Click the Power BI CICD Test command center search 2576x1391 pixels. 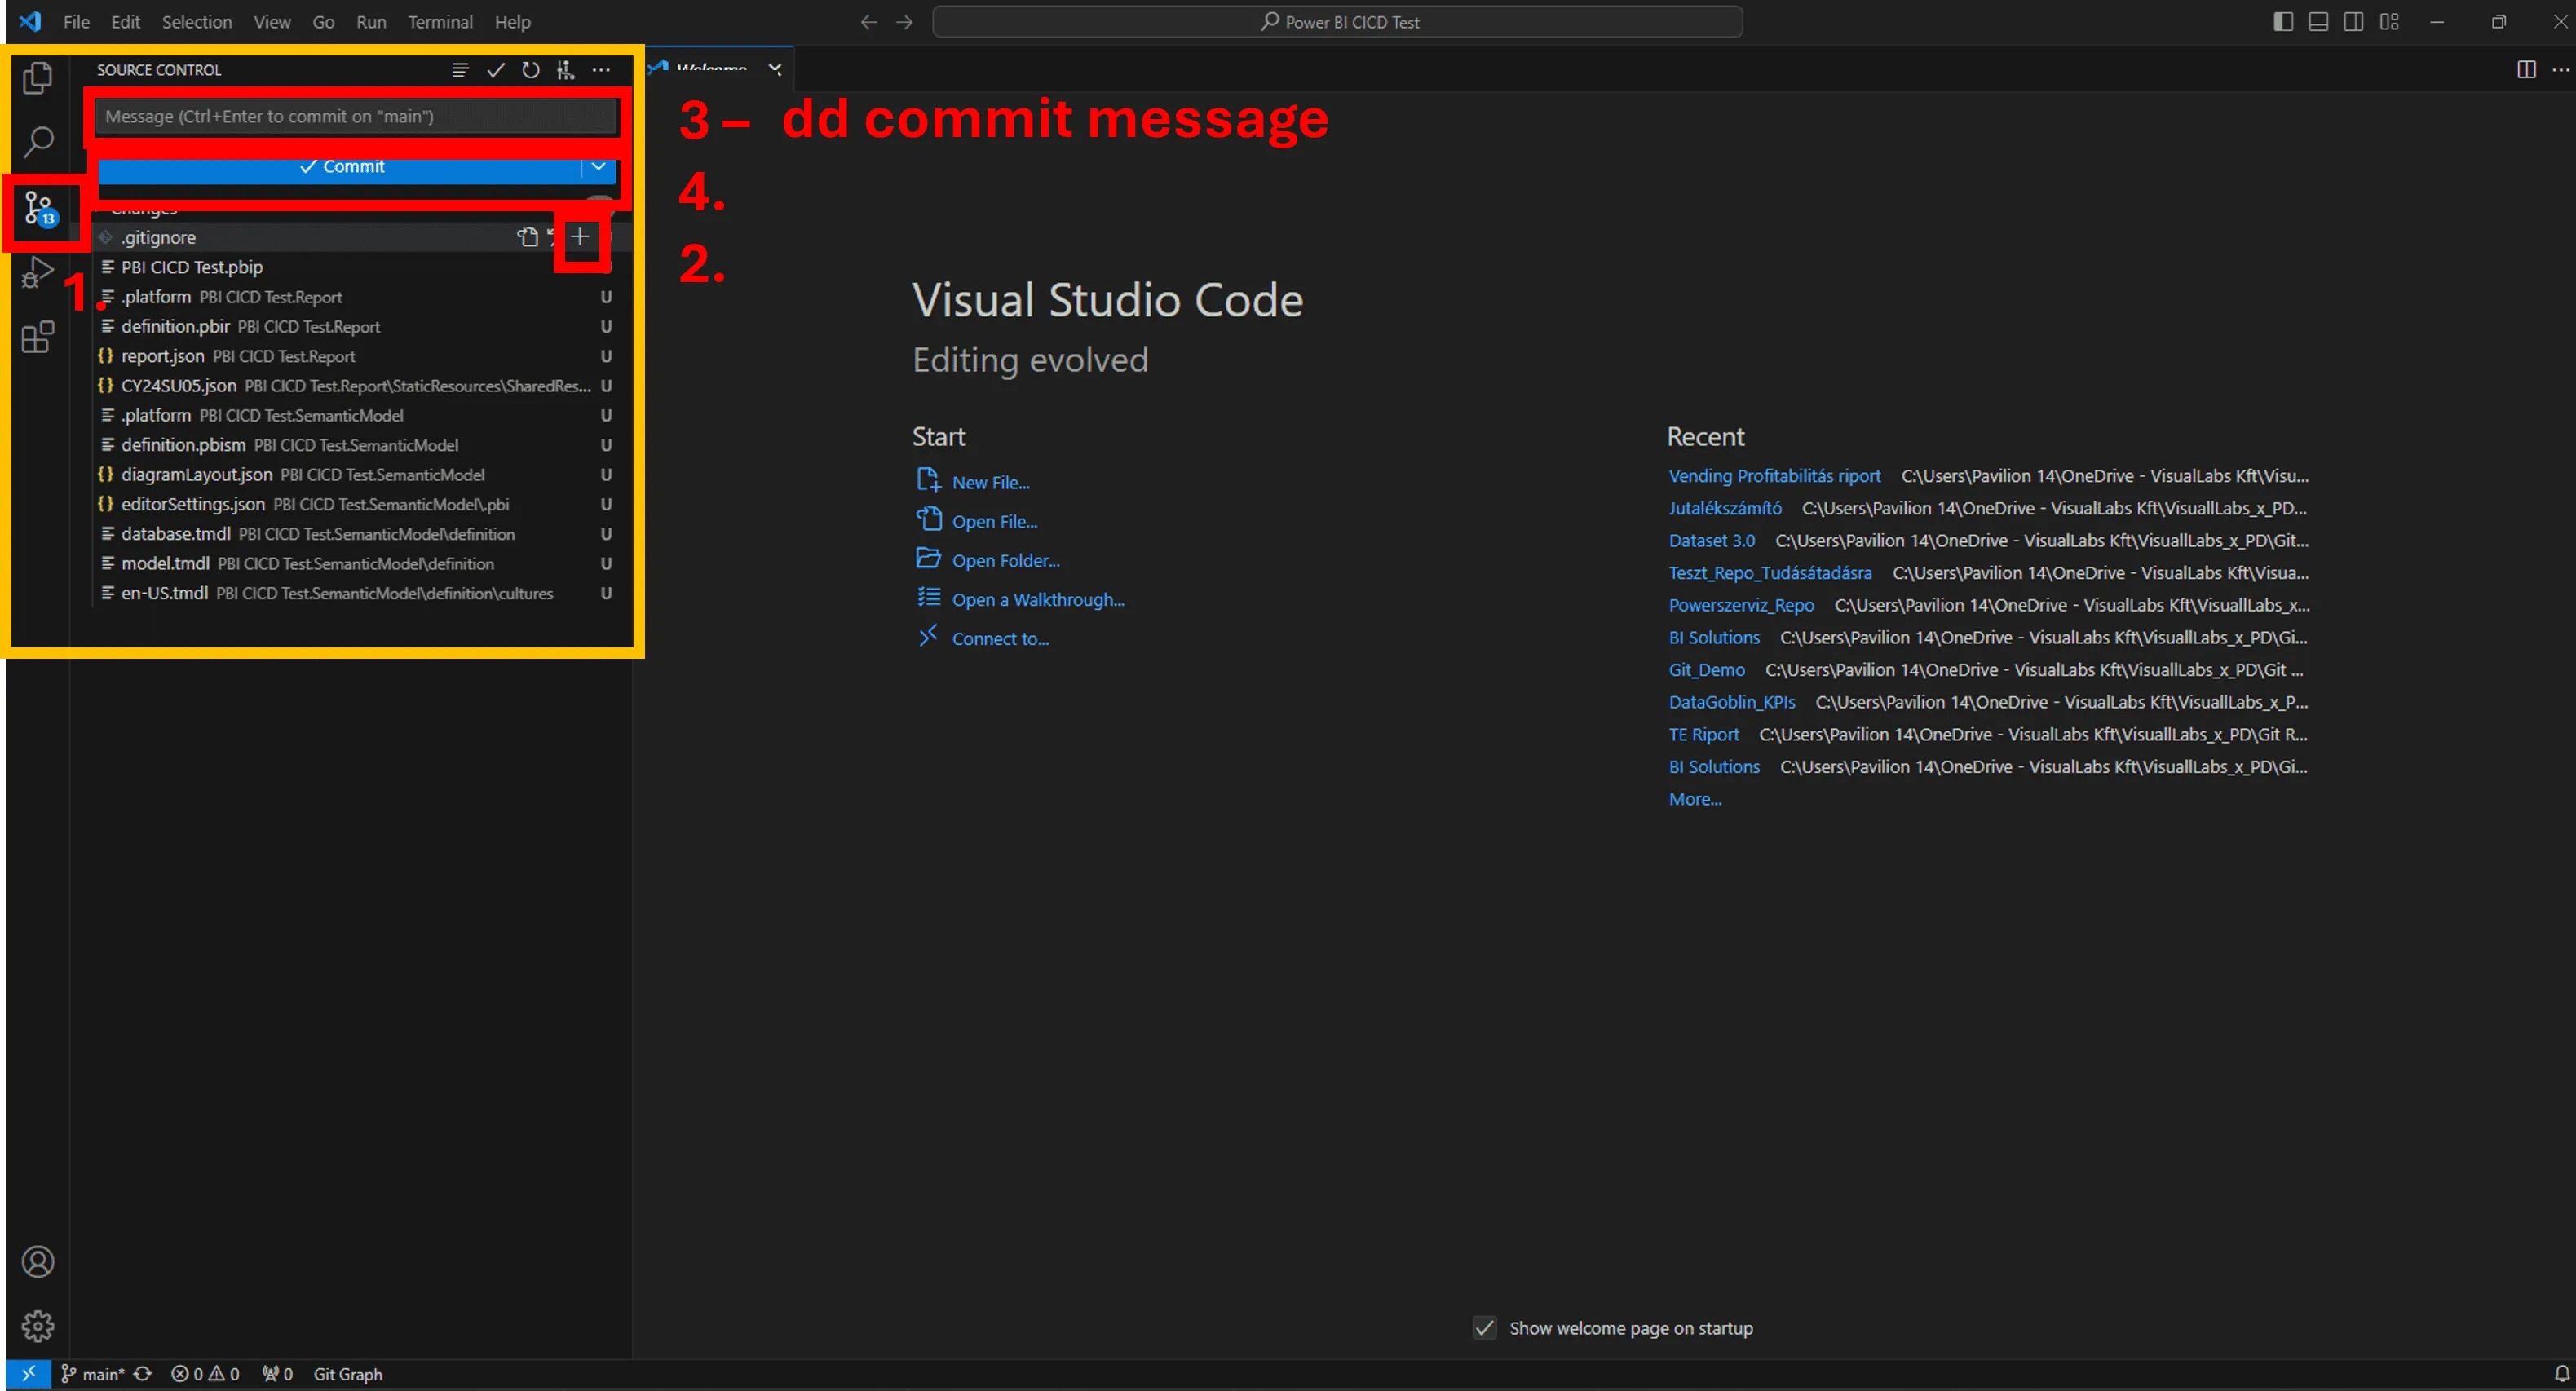(1337, 22)
